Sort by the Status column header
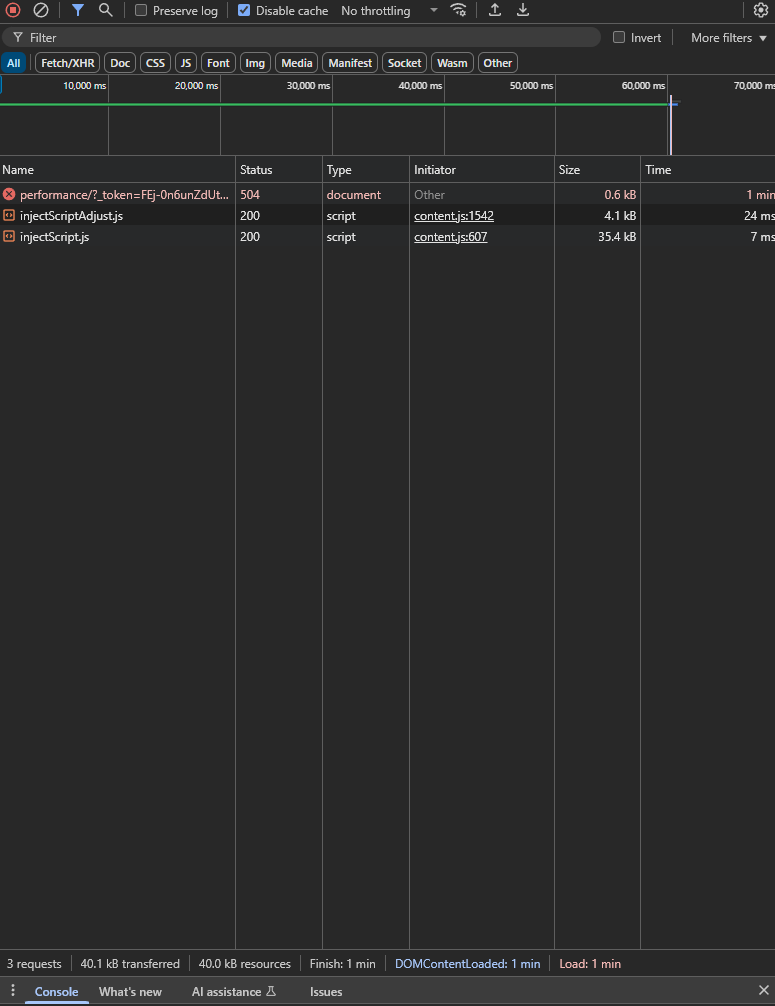This screenshot has width=775, height=1006. (x=278, y=169)
